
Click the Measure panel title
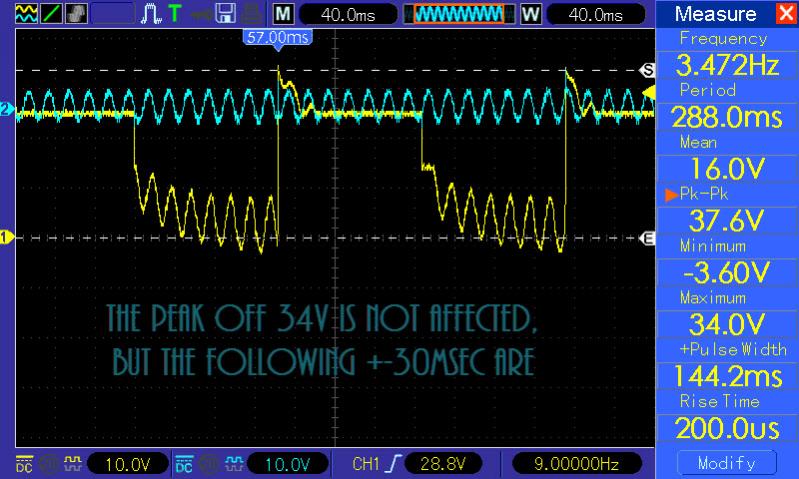715,14
